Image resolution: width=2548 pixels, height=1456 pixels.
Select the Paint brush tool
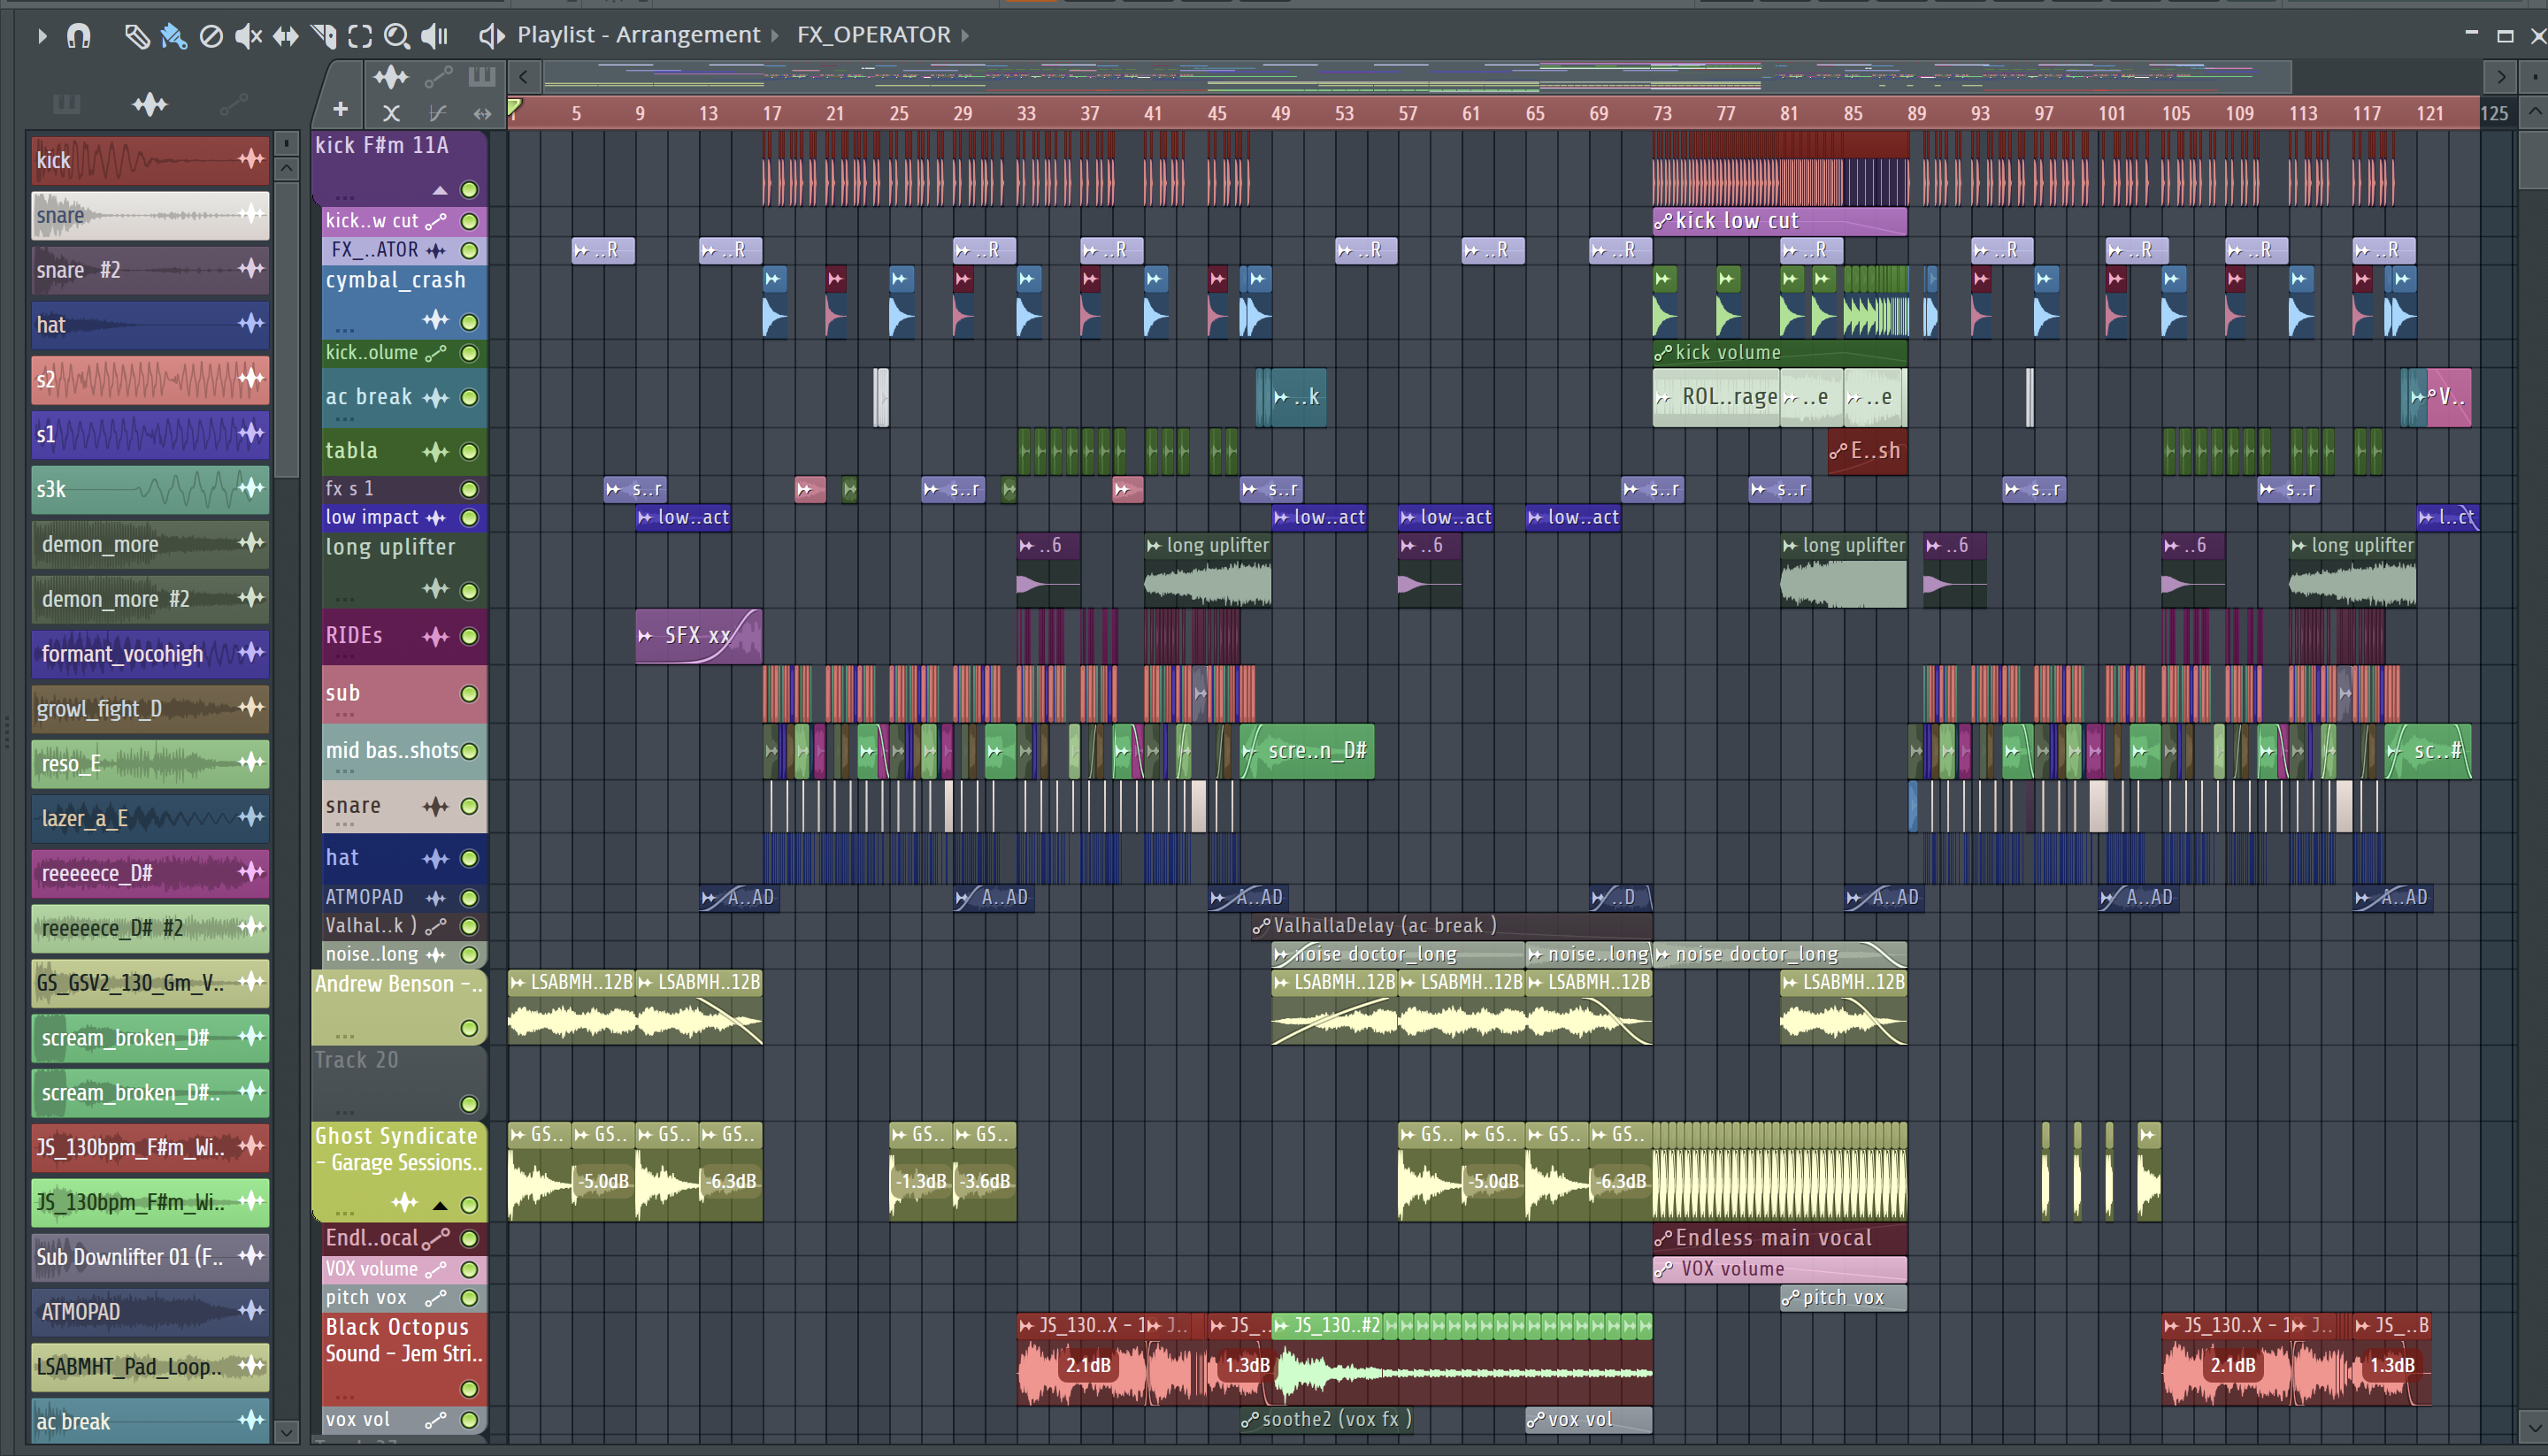(174, 37)
